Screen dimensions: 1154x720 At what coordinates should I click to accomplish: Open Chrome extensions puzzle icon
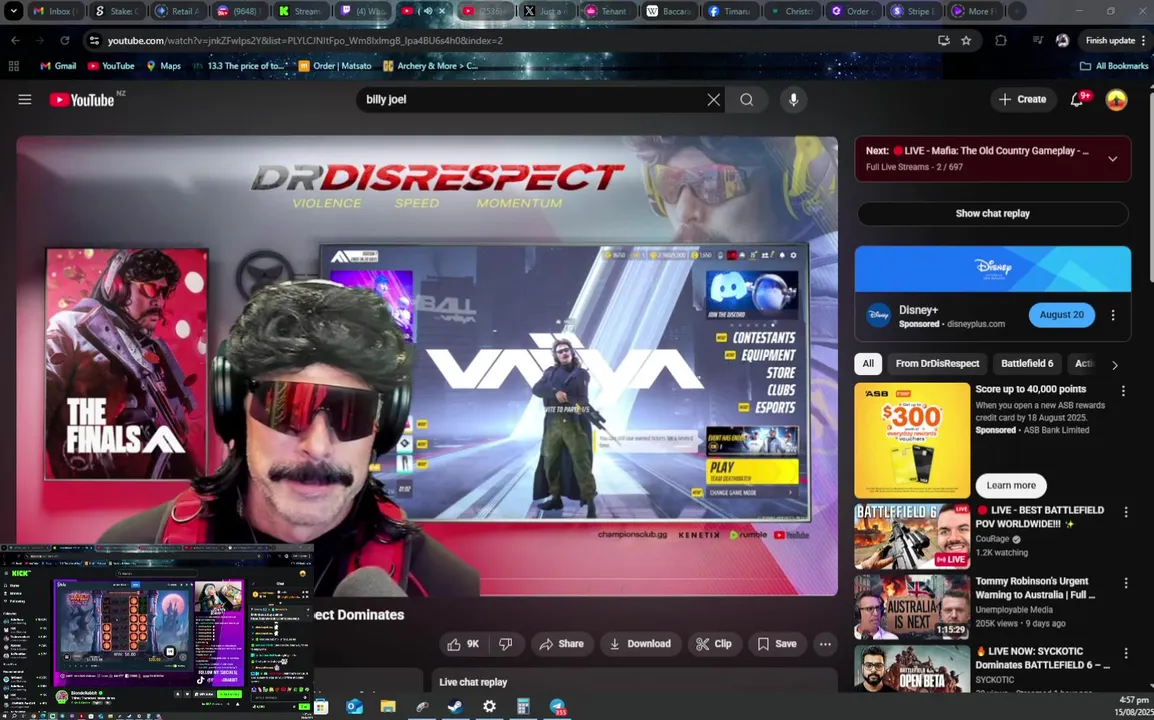(1001, 40)
